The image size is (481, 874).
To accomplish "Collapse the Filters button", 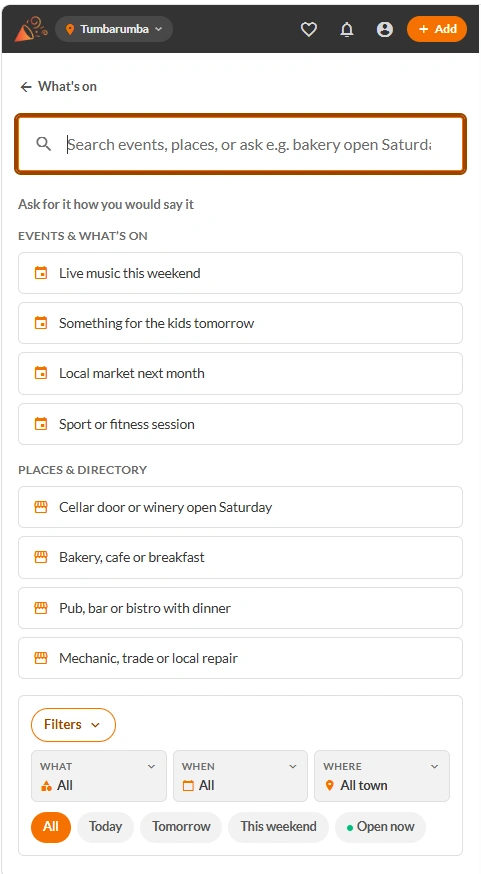I will click(x=73, y=725).
